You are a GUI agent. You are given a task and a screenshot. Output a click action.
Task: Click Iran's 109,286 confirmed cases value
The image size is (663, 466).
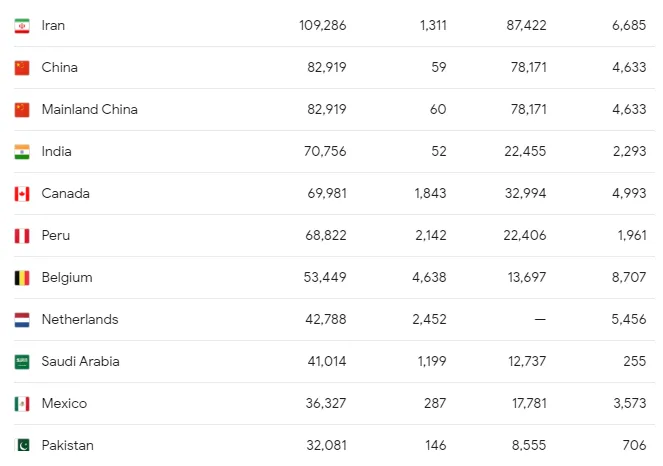pos(323,25)
